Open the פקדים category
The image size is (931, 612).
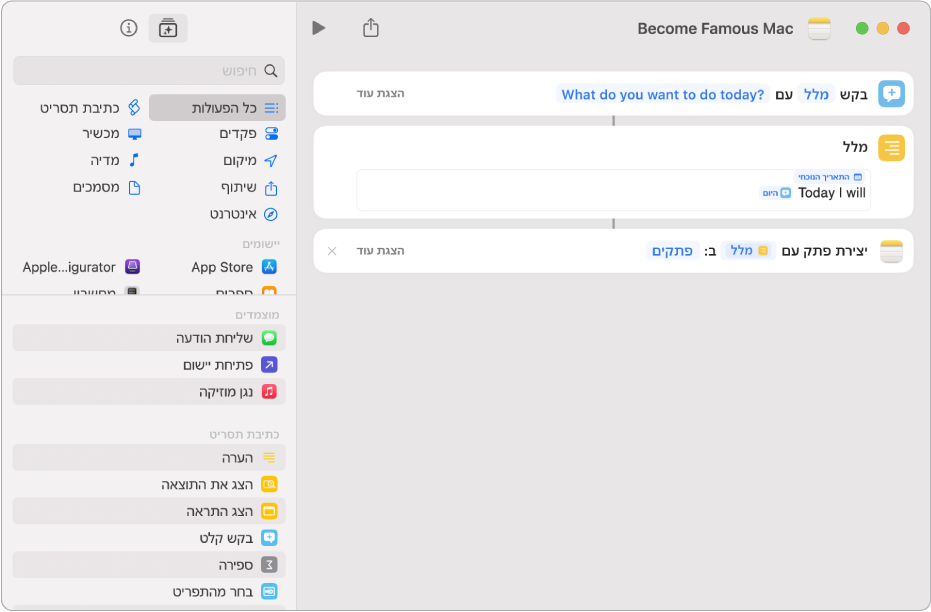tap(249, 134)
